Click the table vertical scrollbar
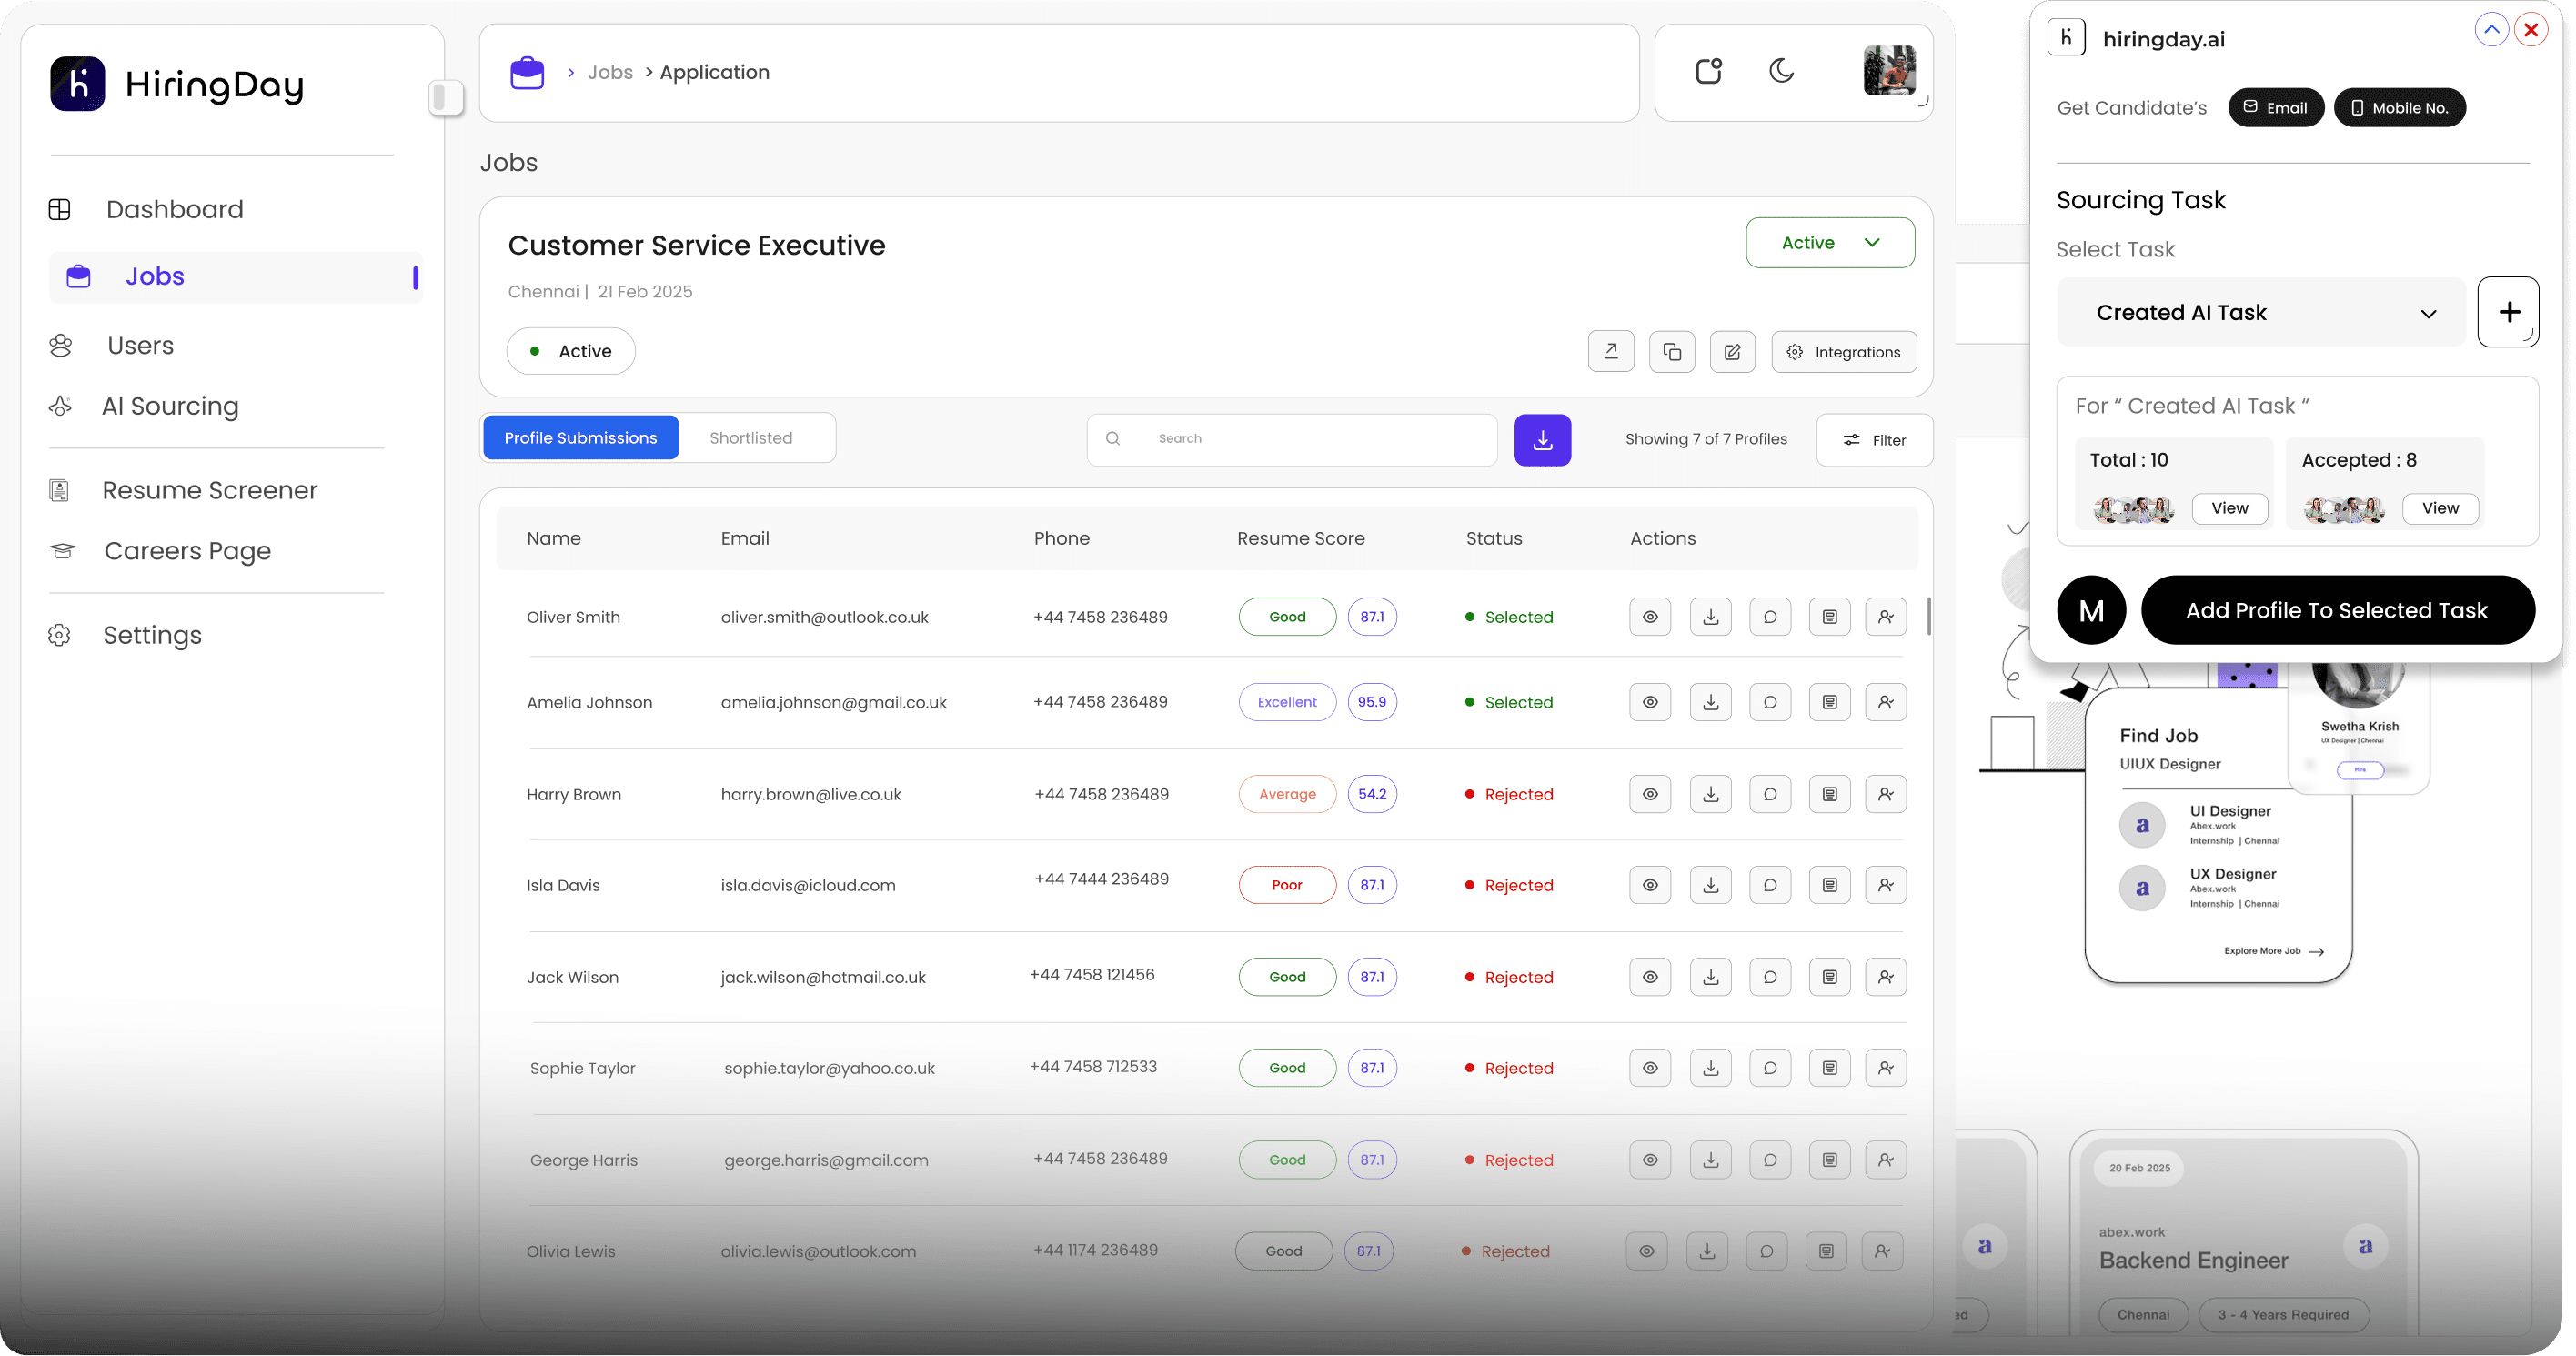 pos(1928,616)
